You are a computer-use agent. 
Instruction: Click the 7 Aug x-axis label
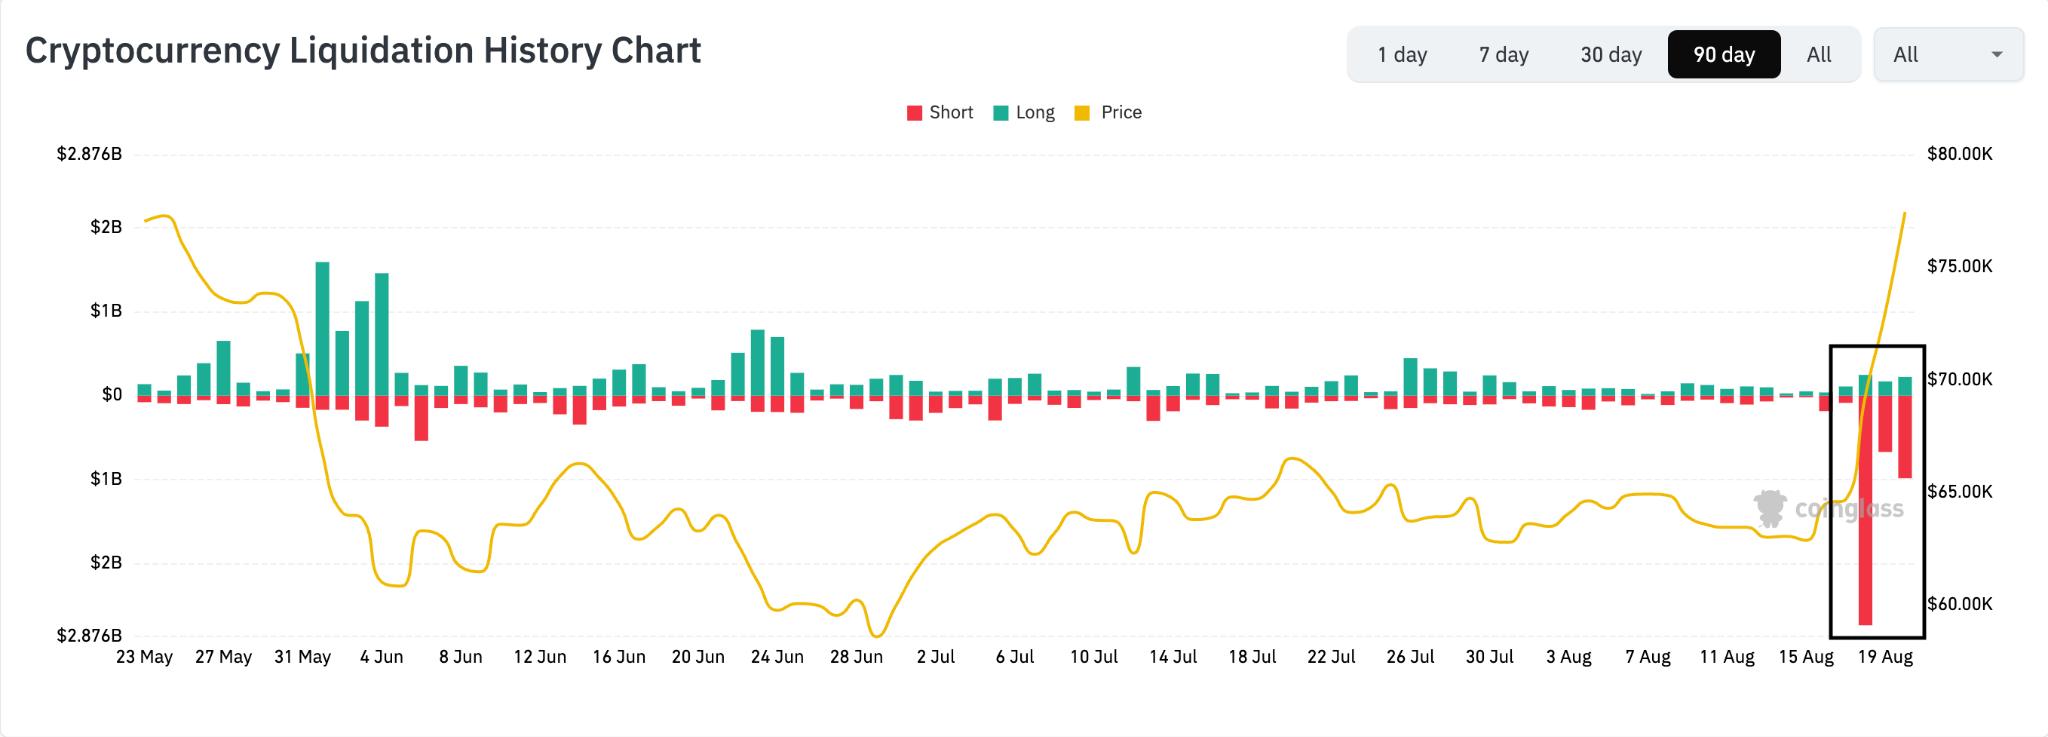pos(1648,657)
